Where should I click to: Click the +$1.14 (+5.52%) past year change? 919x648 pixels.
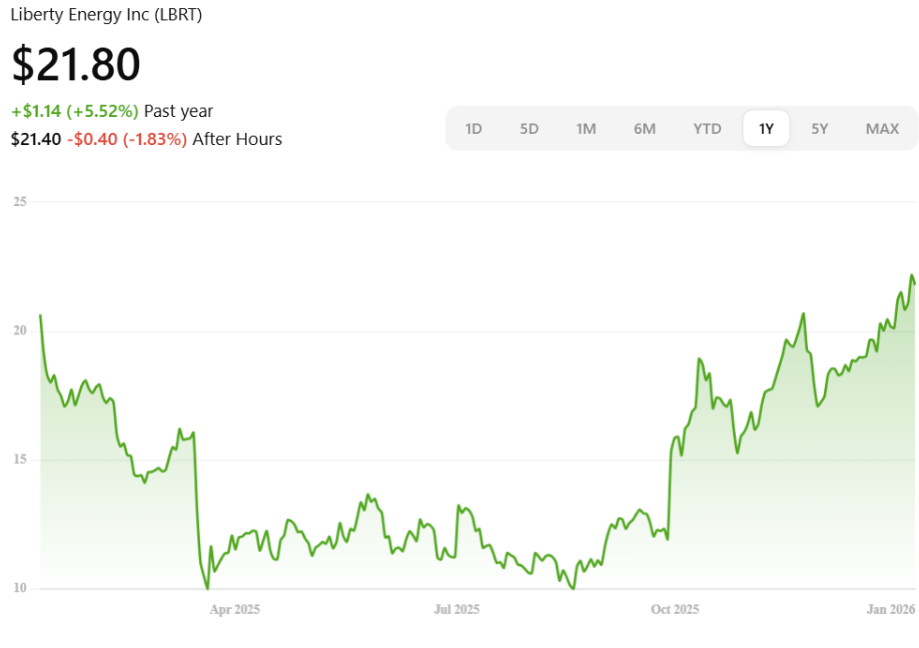coord(75,111)
